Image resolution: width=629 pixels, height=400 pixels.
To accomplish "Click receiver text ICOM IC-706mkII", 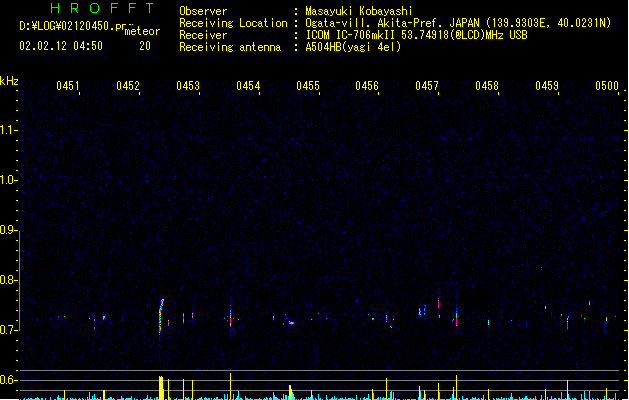I will click(350, 35).
